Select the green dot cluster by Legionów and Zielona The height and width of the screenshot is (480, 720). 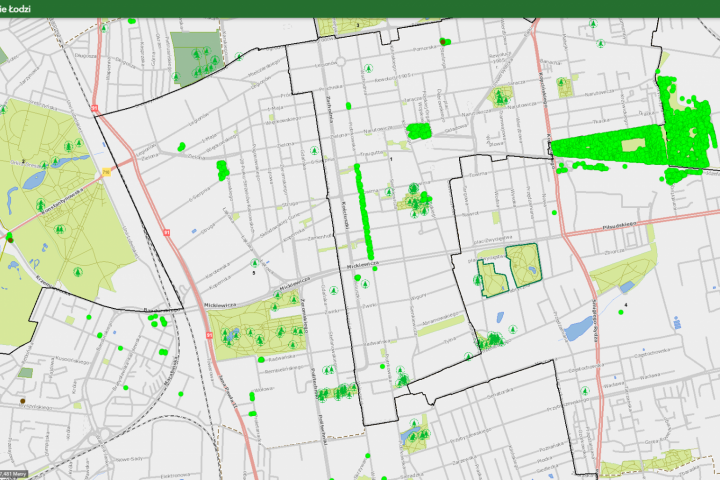181,147
